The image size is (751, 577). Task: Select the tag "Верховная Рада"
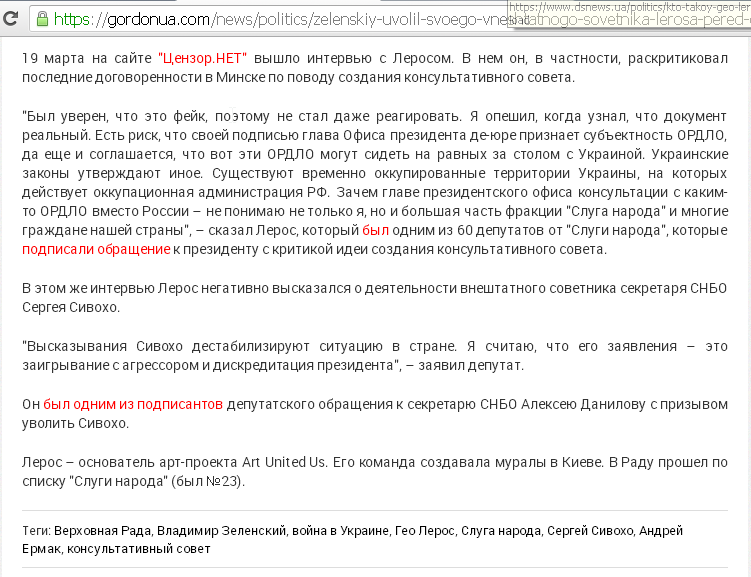pos(102,531)
